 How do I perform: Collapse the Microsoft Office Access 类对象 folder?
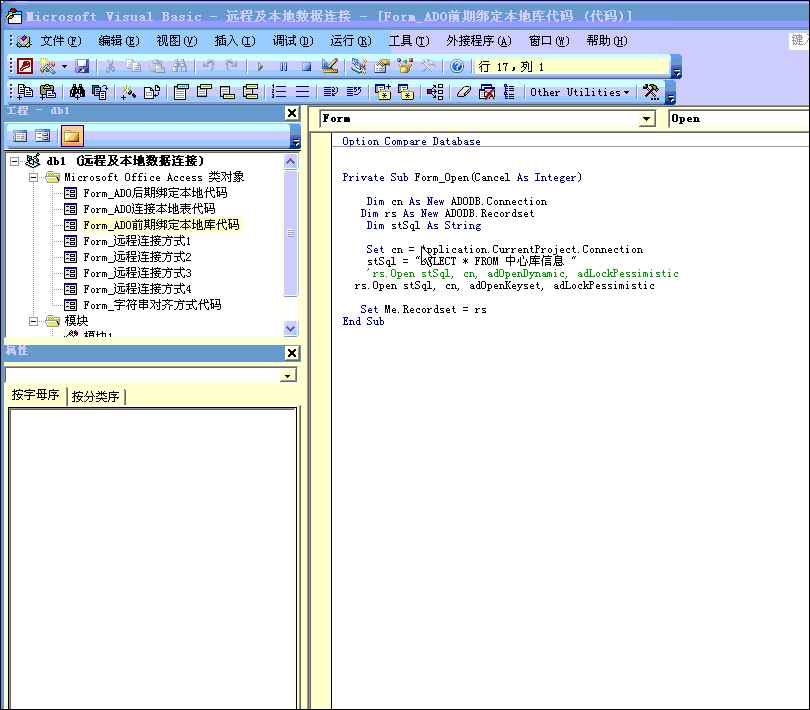tap(34, 177)
